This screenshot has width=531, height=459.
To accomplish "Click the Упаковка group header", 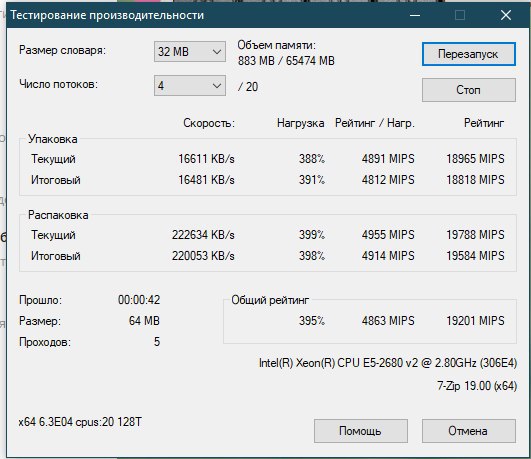I will pos(52,139).
